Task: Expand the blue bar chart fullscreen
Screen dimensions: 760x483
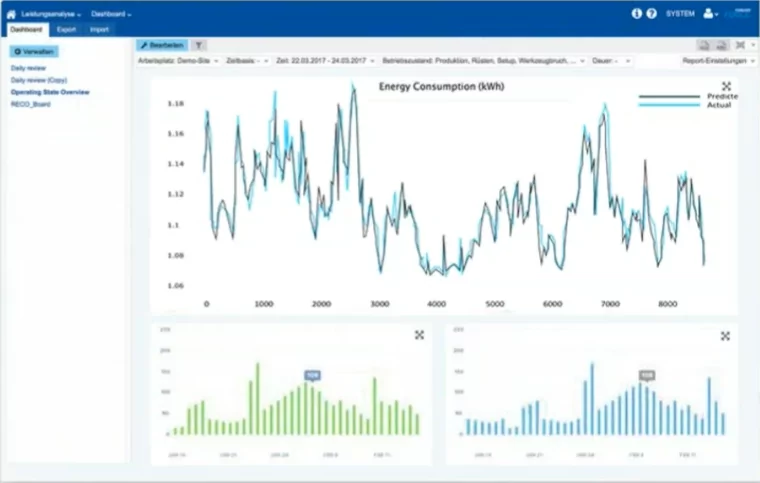Action: [x=726, y=335]
